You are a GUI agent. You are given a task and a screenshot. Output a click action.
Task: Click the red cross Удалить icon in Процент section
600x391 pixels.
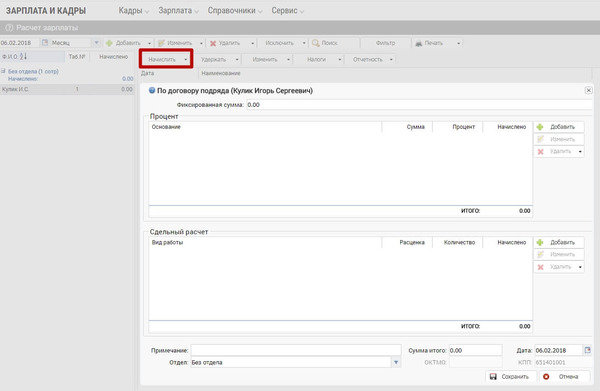(540, 152)
